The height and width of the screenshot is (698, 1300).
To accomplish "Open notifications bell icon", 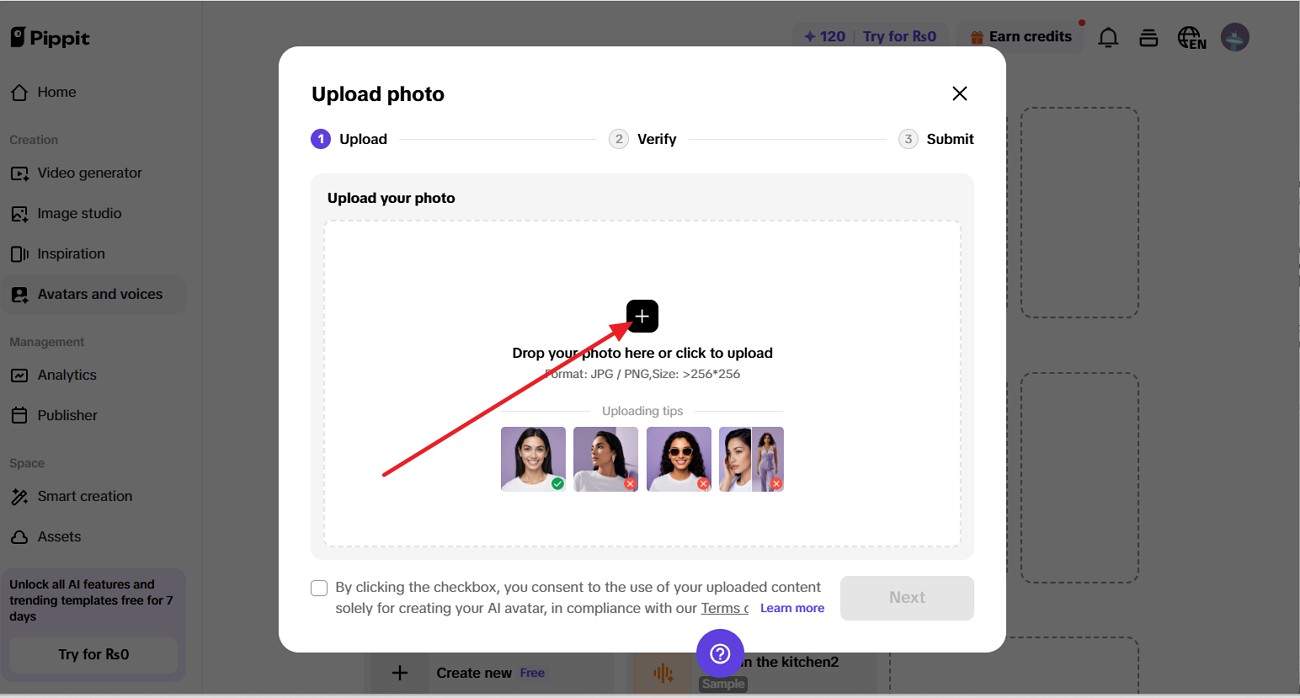I will tap(1108, 38).
